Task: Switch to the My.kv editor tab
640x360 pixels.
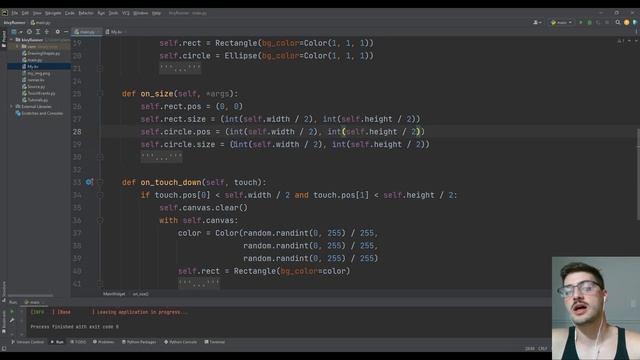Action: 116,31
